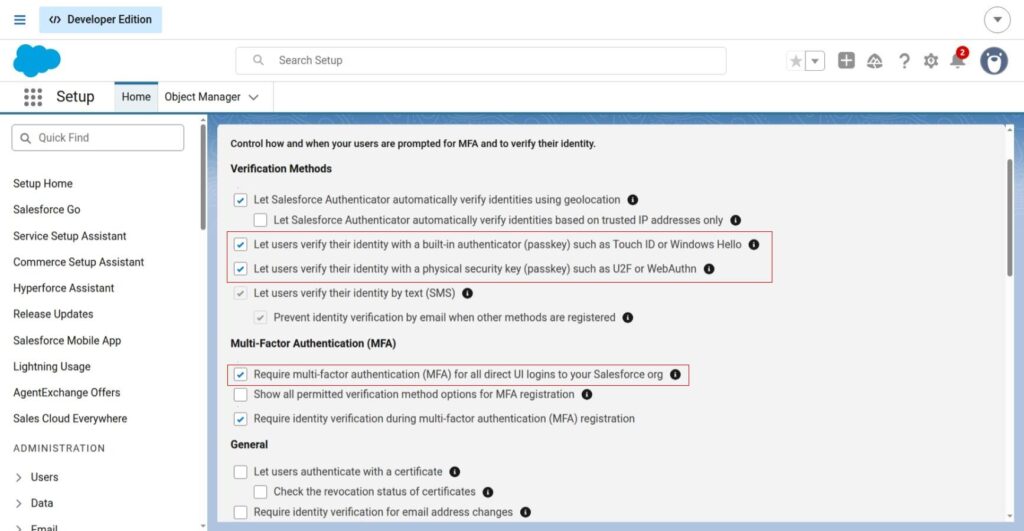
Task: Click the favorites star icon
Action: coord(795,61)
